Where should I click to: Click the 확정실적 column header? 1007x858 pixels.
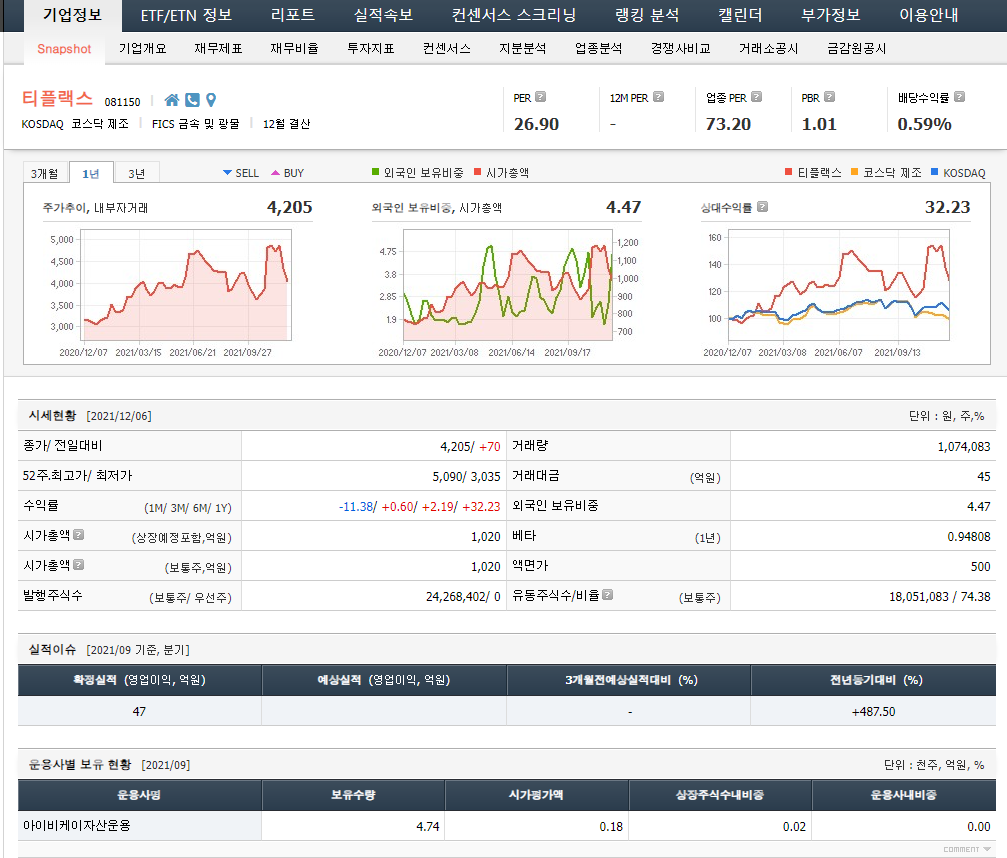coord(139,680)
